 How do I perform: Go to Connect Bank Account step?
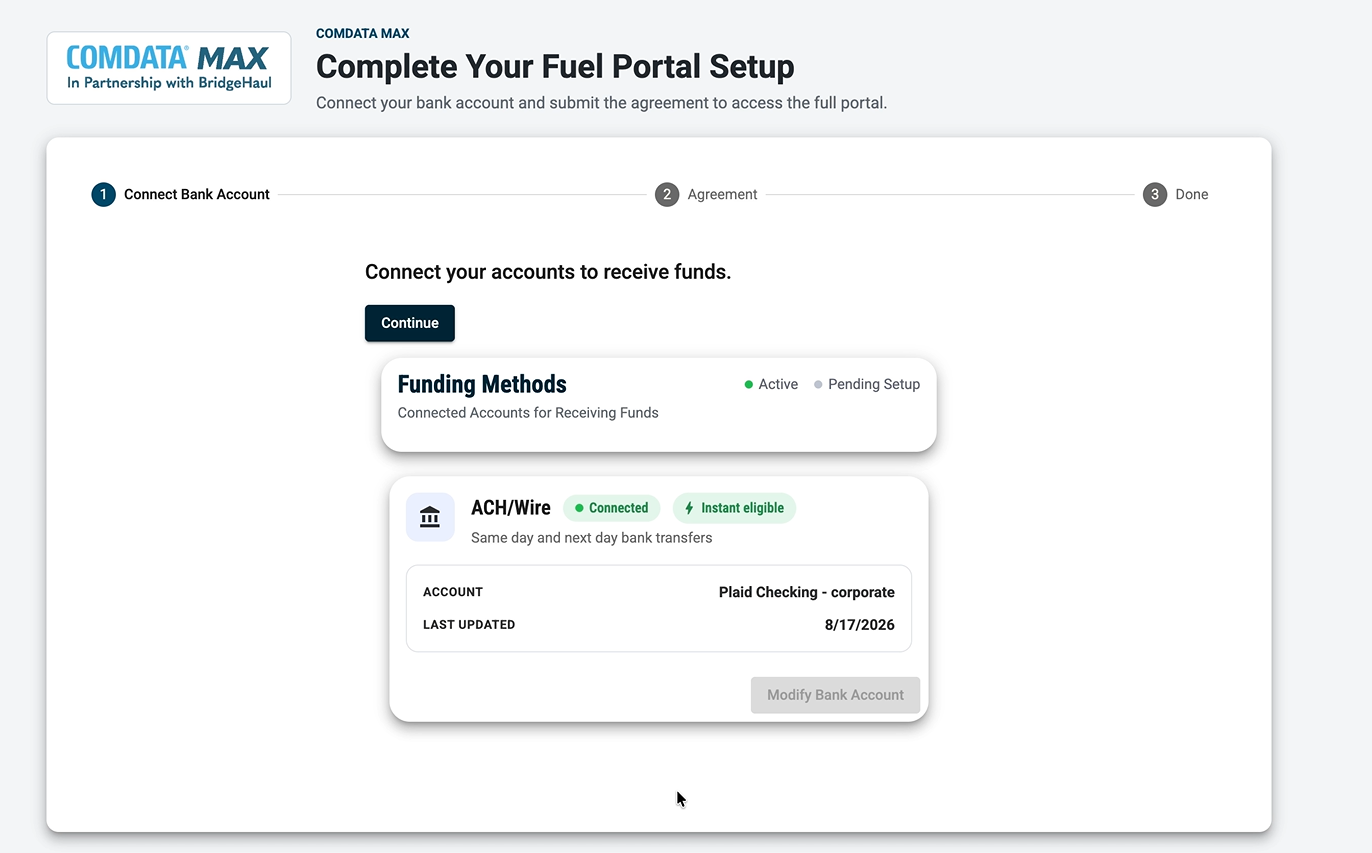pos(181,194)
